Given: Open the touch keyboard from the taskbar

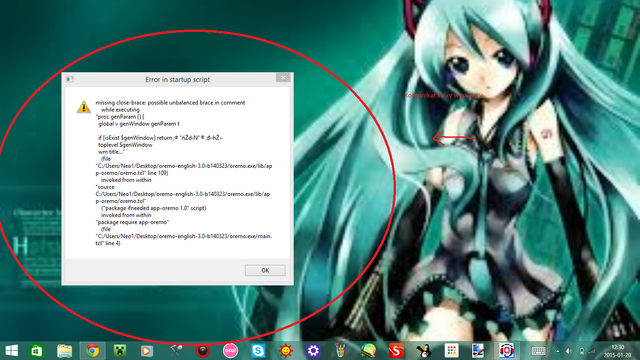Looking at the screenshot, I should 538,351.
